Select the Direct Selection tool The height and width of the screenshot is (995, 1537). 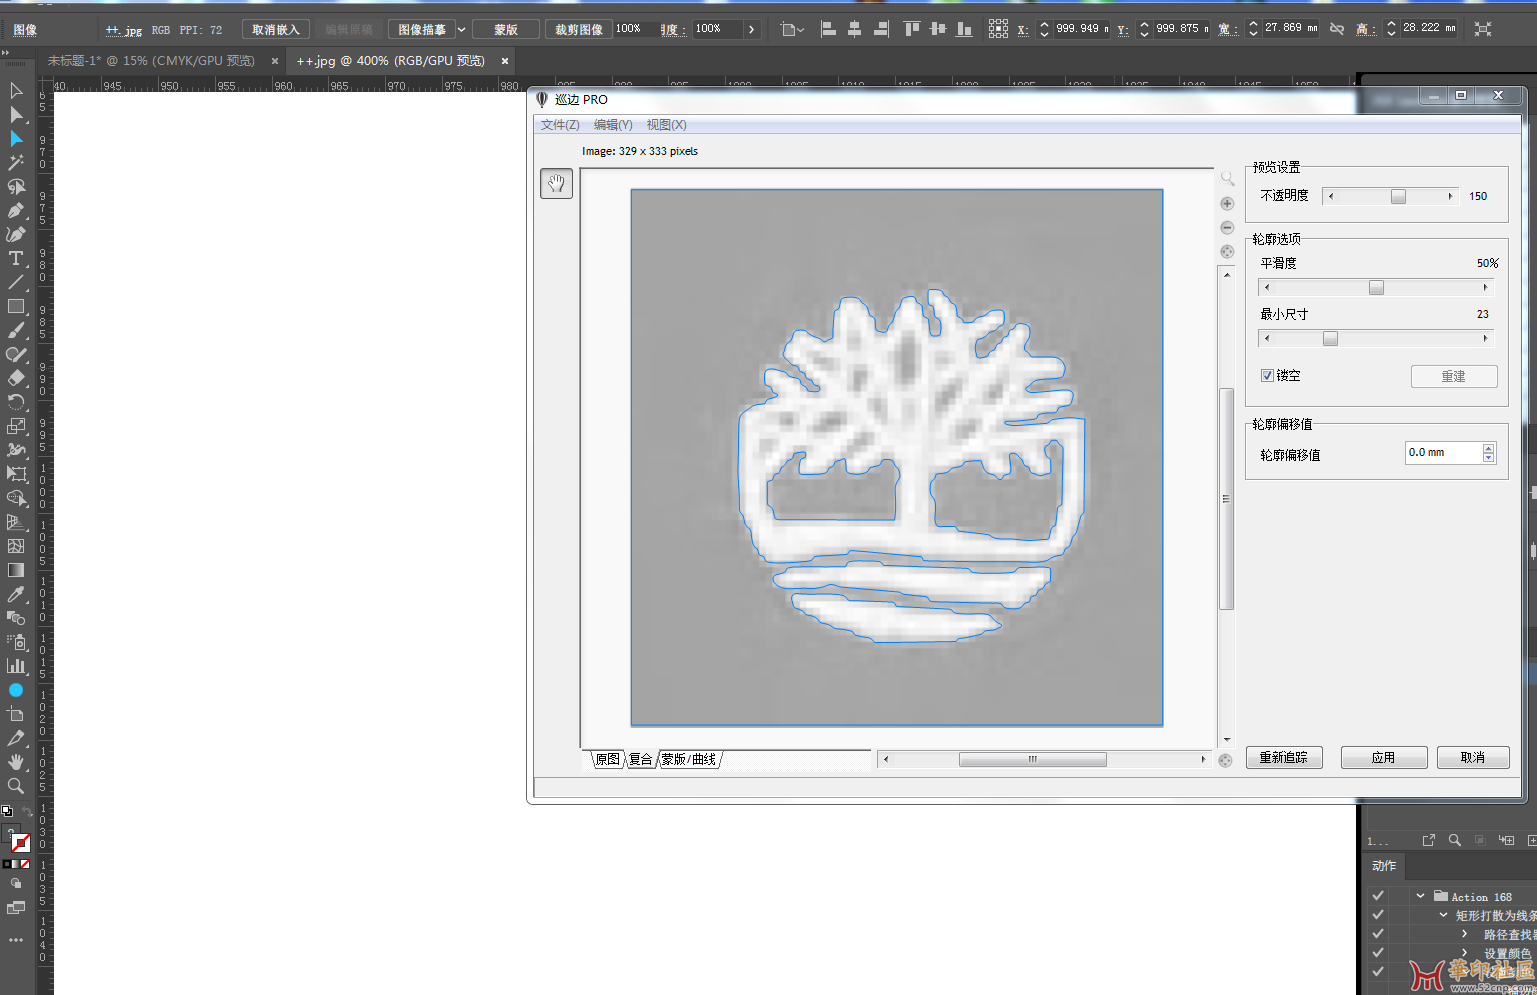click(x=16, y=115)
